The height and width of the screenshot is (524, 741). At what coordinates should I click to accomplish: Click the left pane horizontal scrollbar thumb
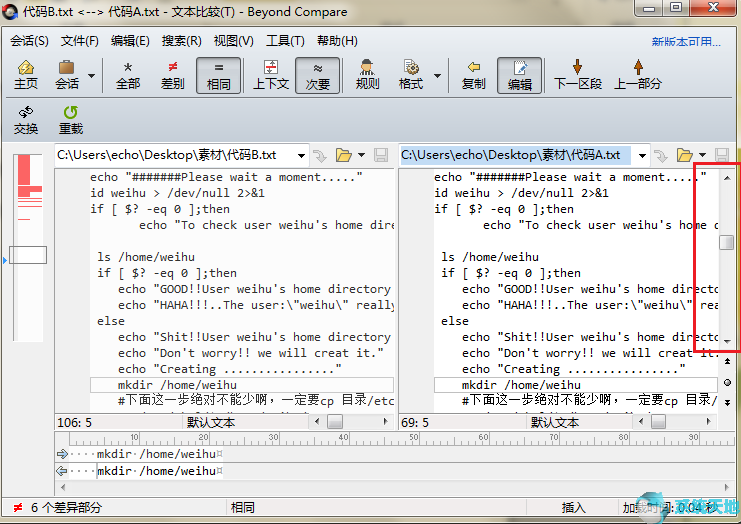pos(335,421)
